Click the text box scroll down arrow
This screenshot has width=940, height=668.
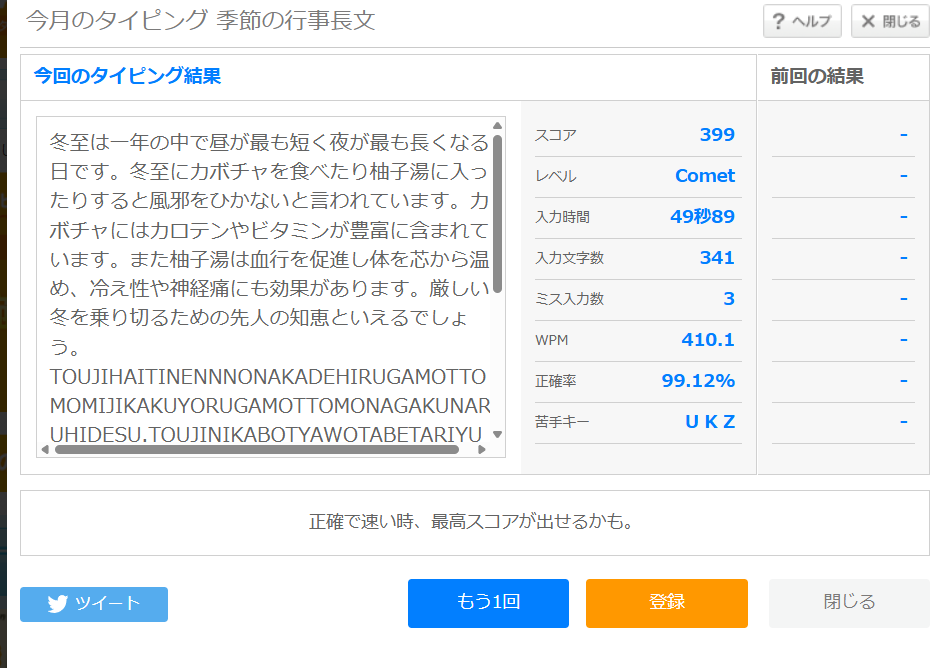pyautogui.click(x=498, y=434)
